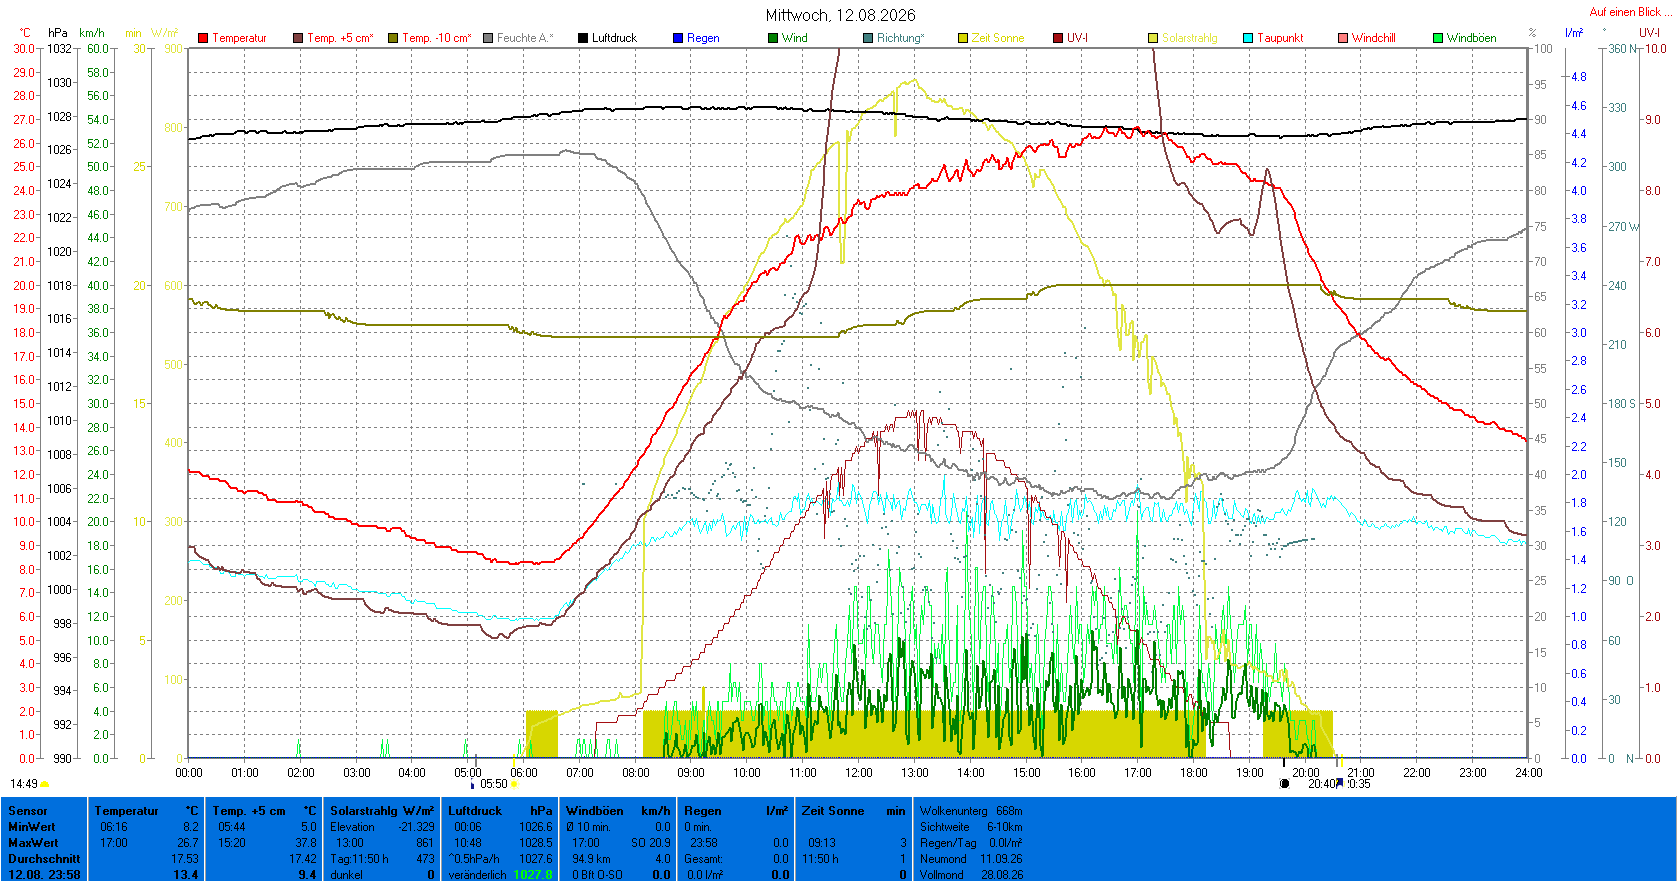This screenshot has width=1677, height=881.
Task: Click the 'Wolkenunterg 668m' entry
Action: [x=971, y=811]
